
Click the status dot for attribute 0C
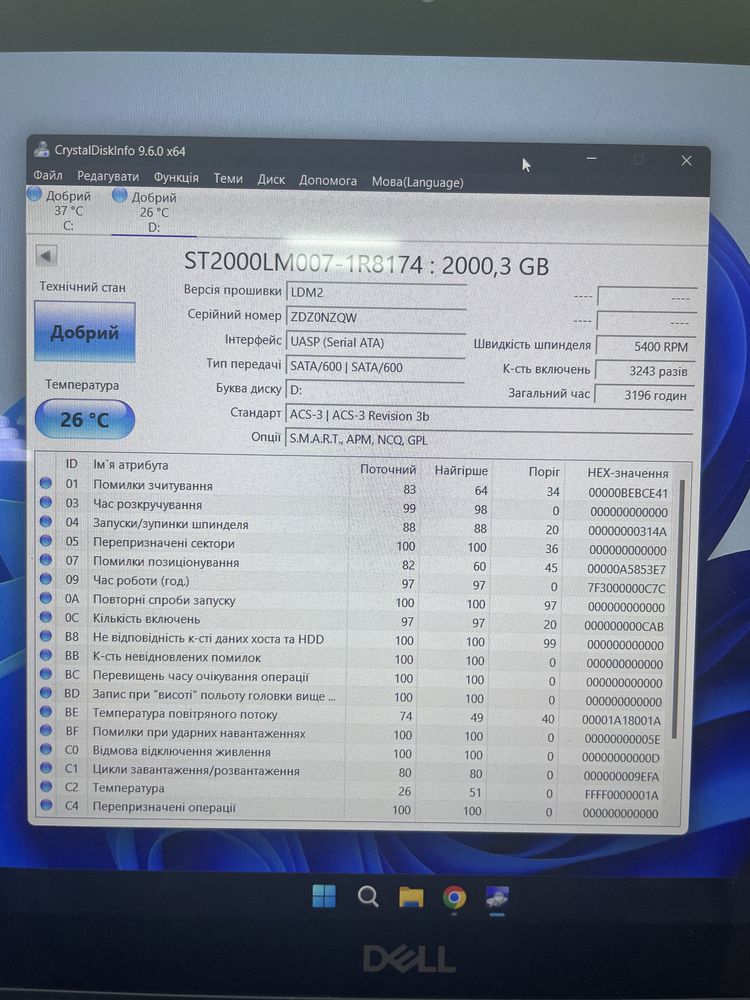coord(45,617)
